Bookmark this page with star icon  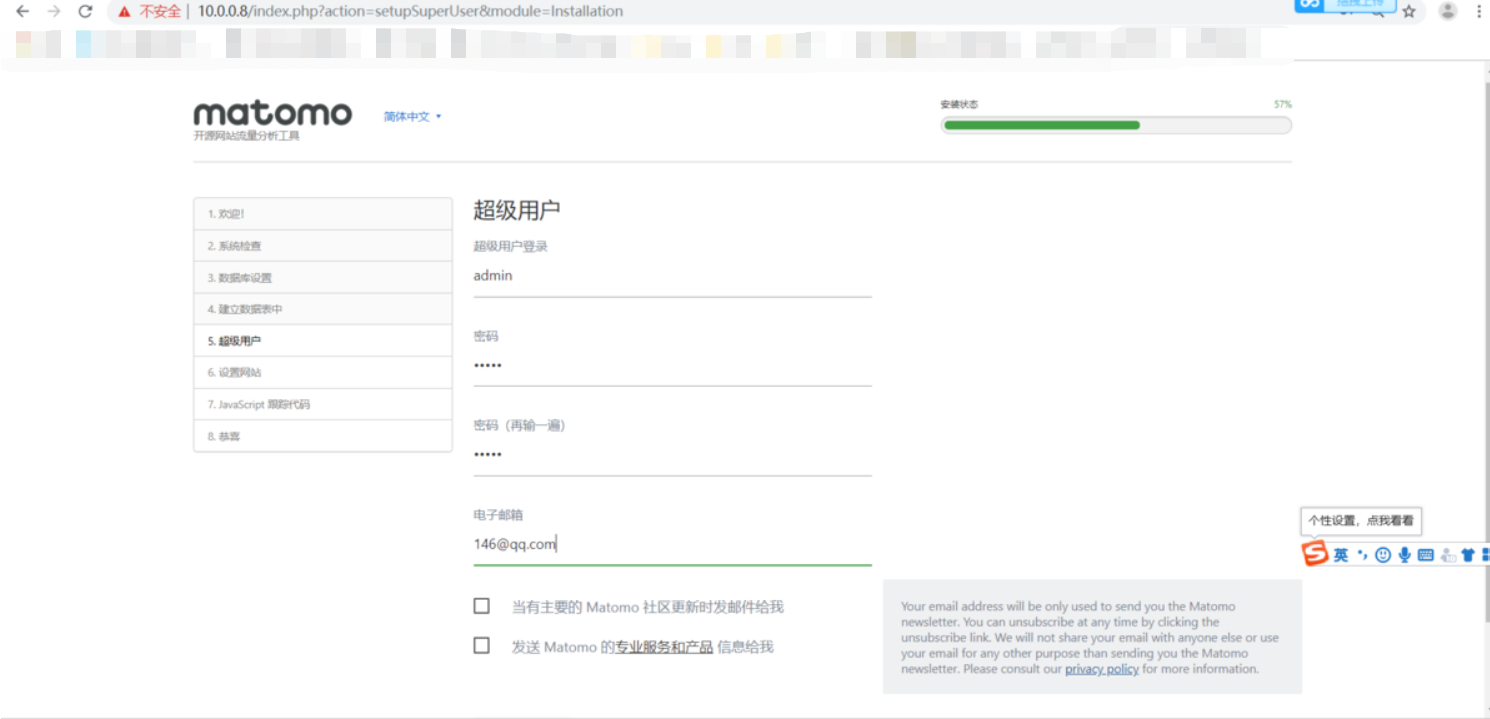coord(1409,12)
